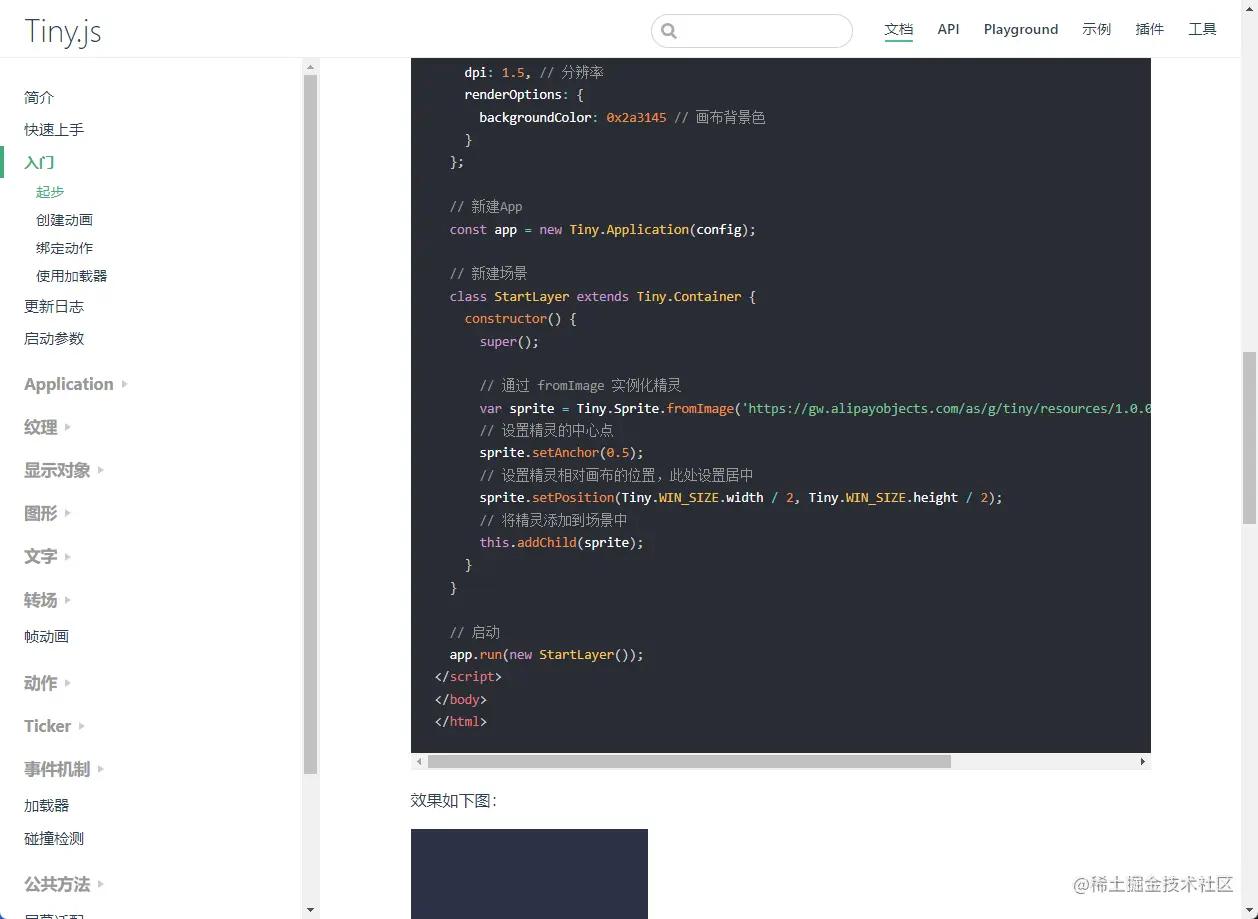1258x919 pixels.
Task: Open the API nav tab
Action: coord(949,29)
